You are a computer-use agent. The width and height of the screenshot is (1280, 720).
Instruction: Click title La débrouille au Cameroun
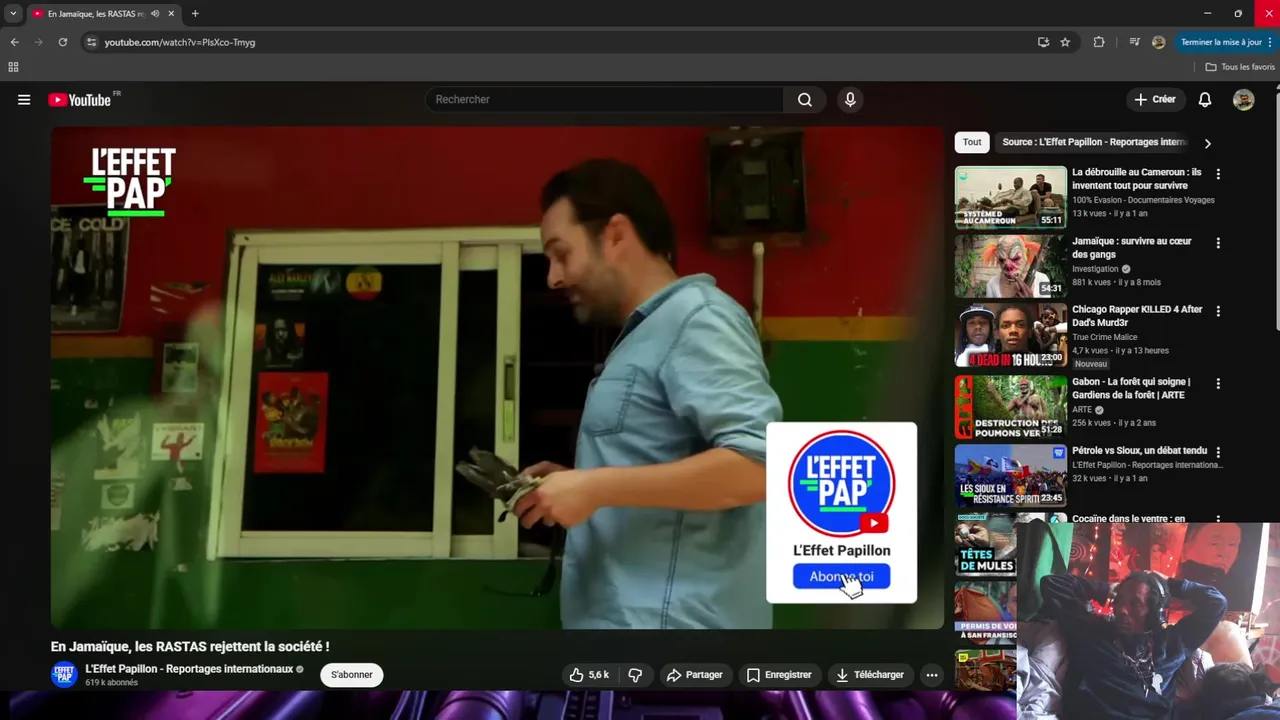1137,179
